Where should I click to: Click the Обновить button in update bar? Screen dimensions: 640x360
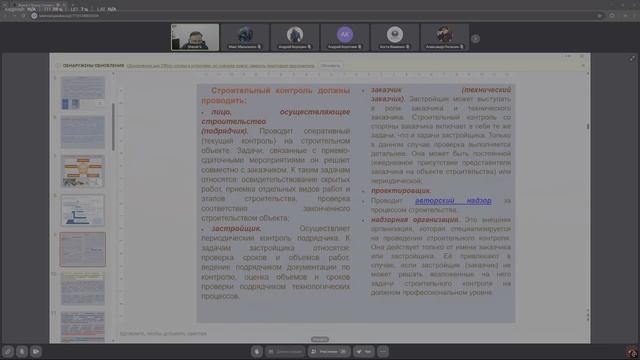point(330,65)
